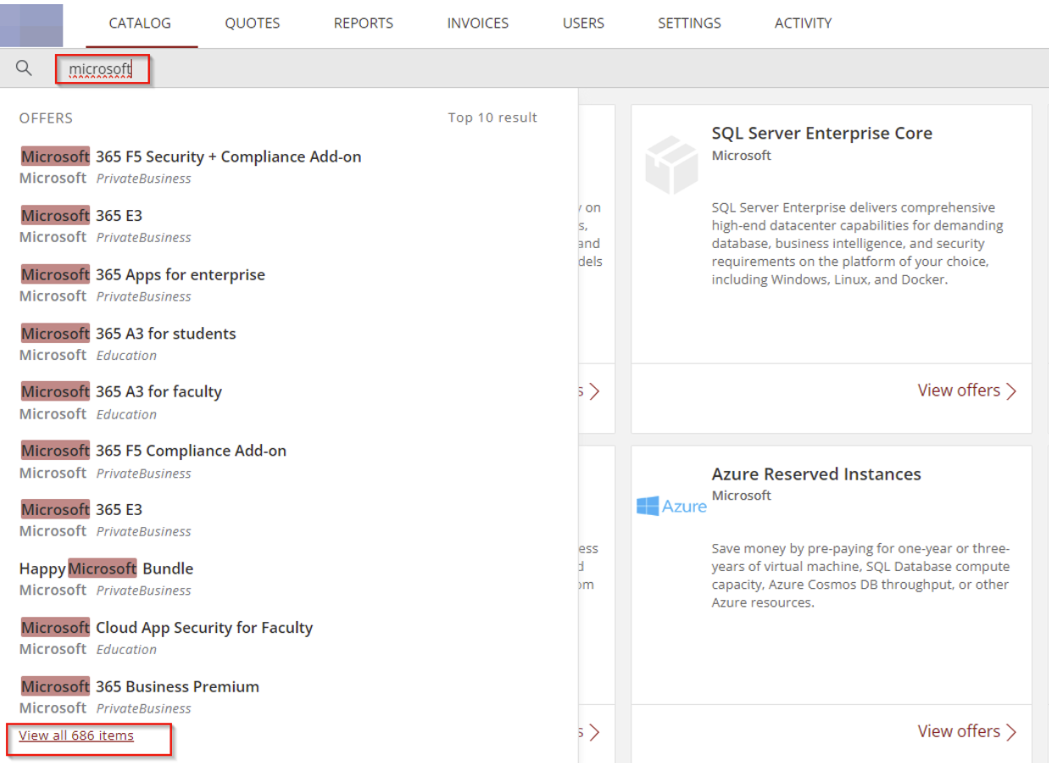Click the Azure logo icon
Viewport: 1049px width, 763px height.
pyautogui.click(x=671, y=506)
